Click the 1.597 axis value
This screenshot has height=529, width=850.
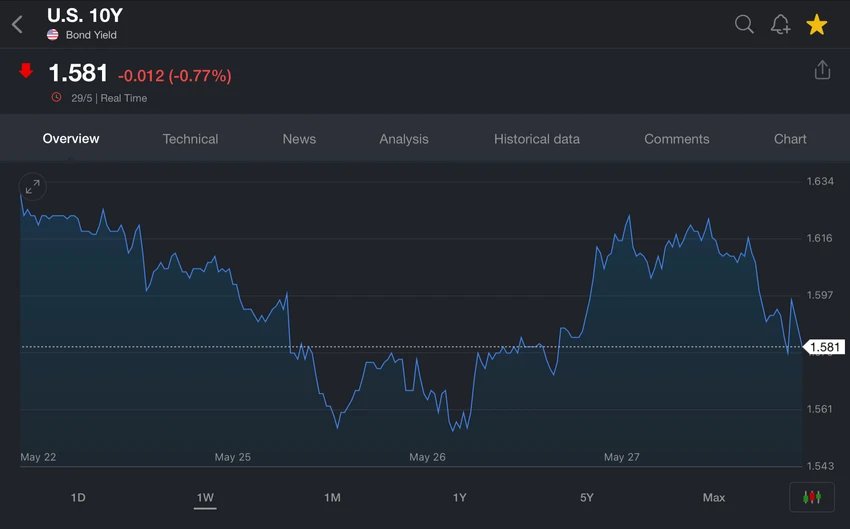[820, 295]
